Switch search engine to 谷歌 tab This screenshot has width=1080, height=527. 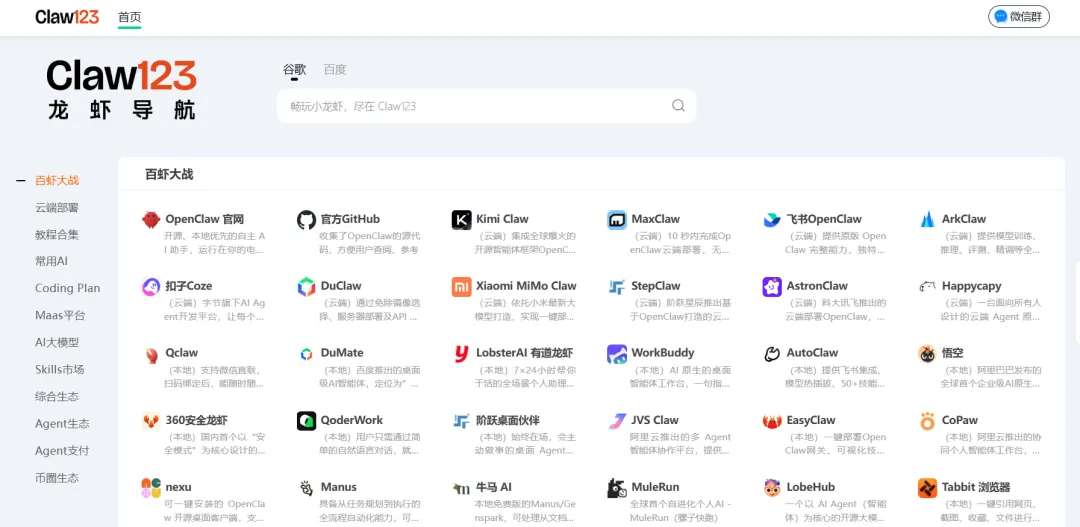click(x=294, y=70)
